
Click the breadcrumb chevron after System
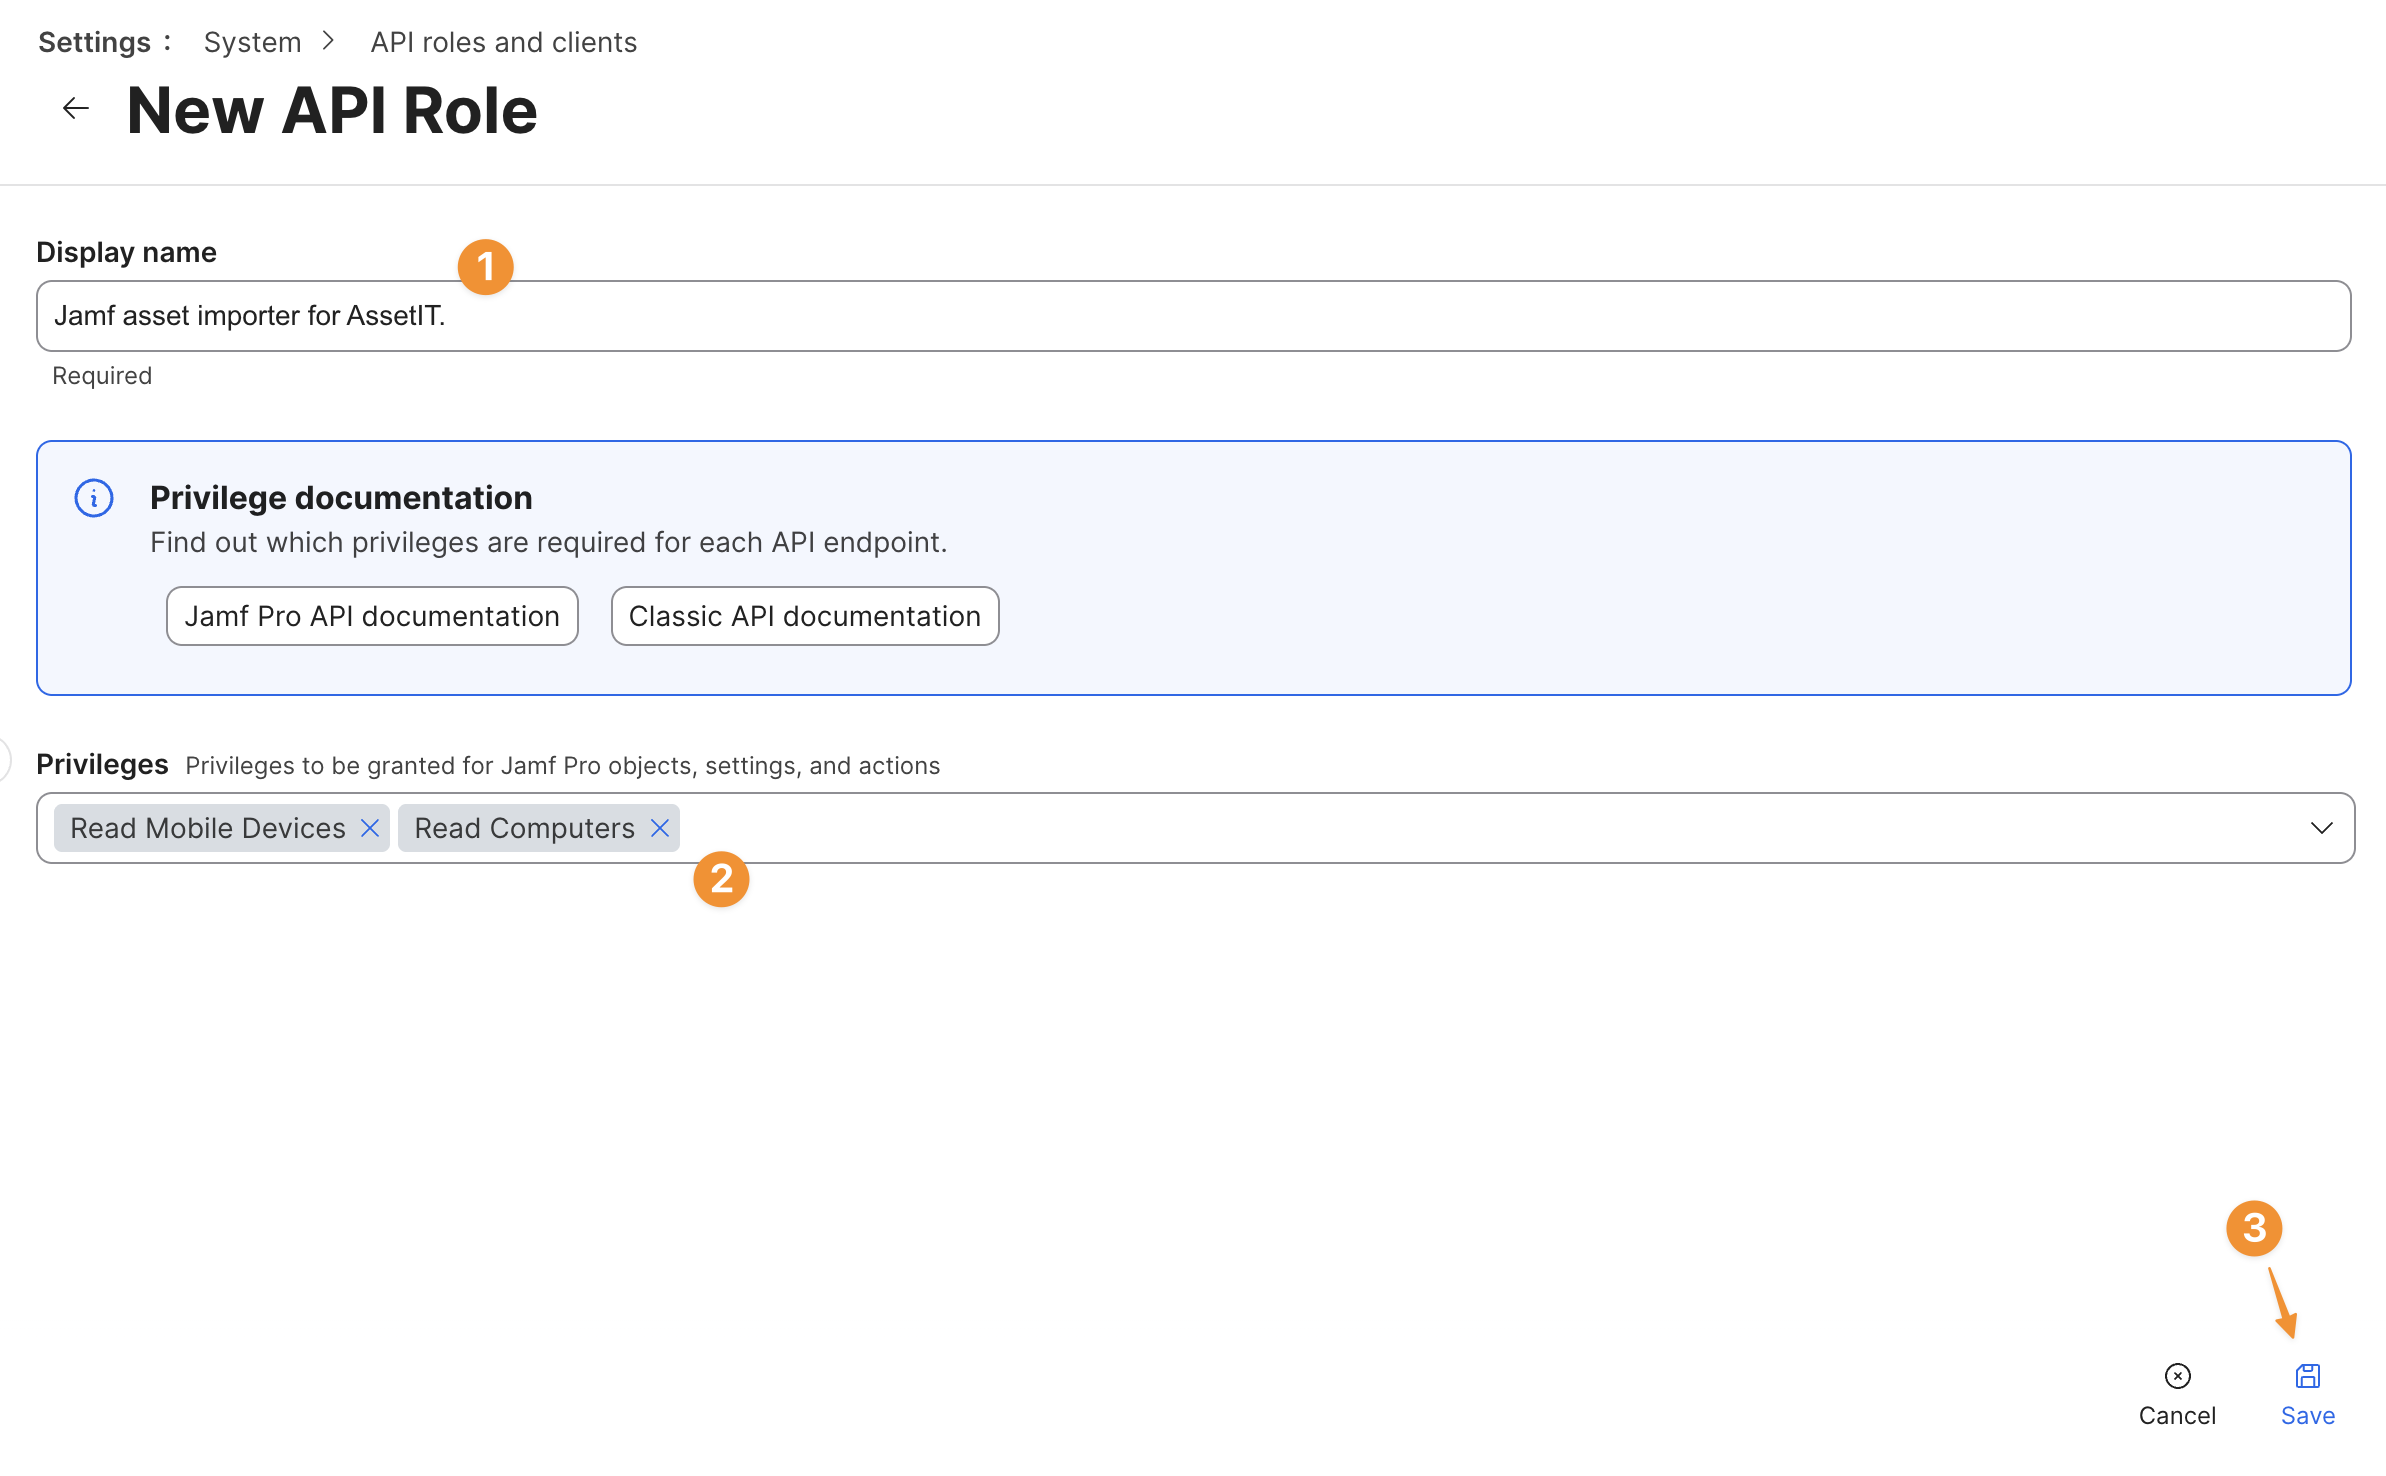point(328,42)
